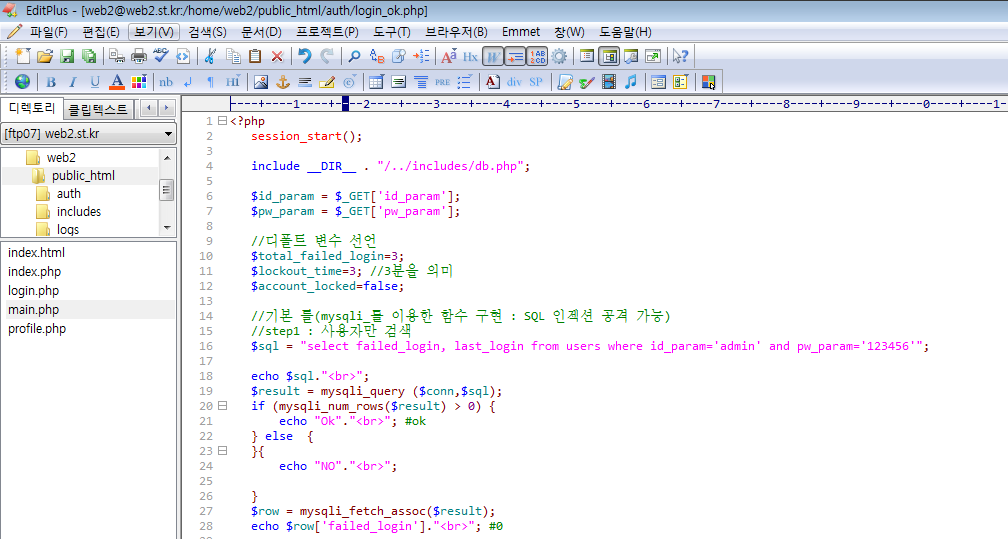This screenshot has width=1008, height=539.
Task: Open the View (보기) menu
Action: (154, 32)
